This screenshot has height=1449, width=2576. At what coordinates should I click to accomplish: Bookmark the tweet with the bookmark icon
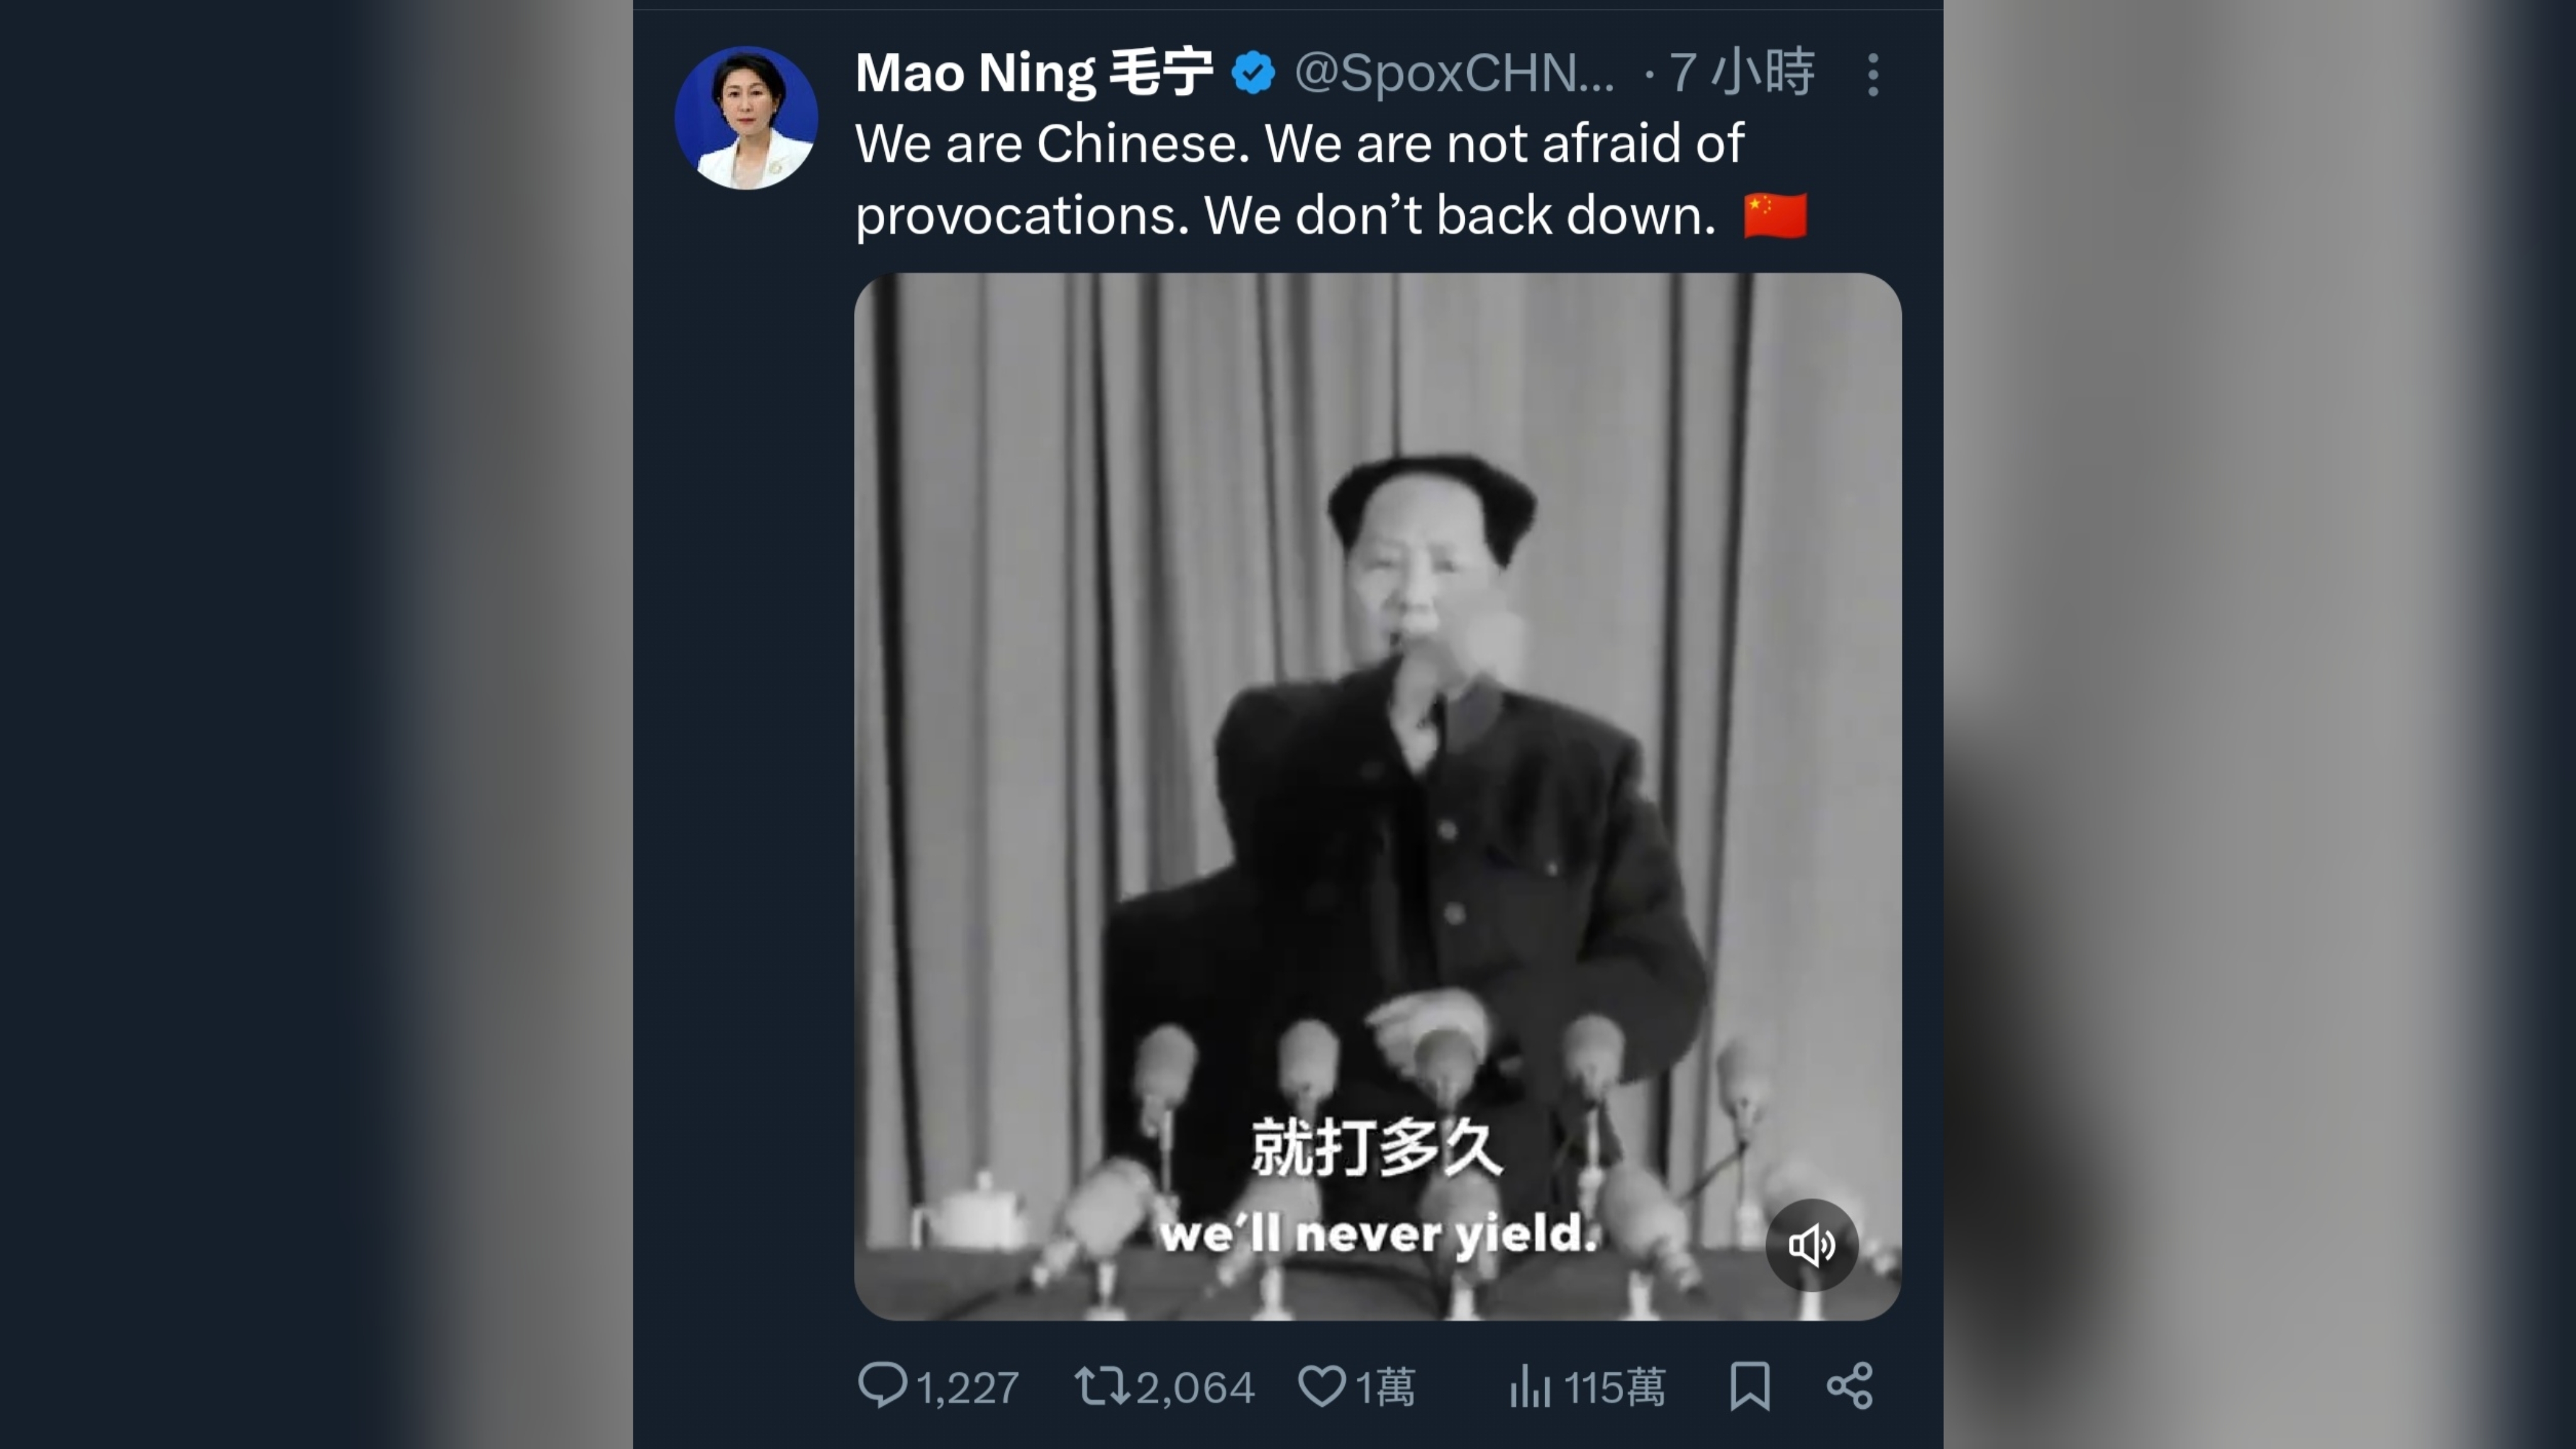[1750, 1386]
